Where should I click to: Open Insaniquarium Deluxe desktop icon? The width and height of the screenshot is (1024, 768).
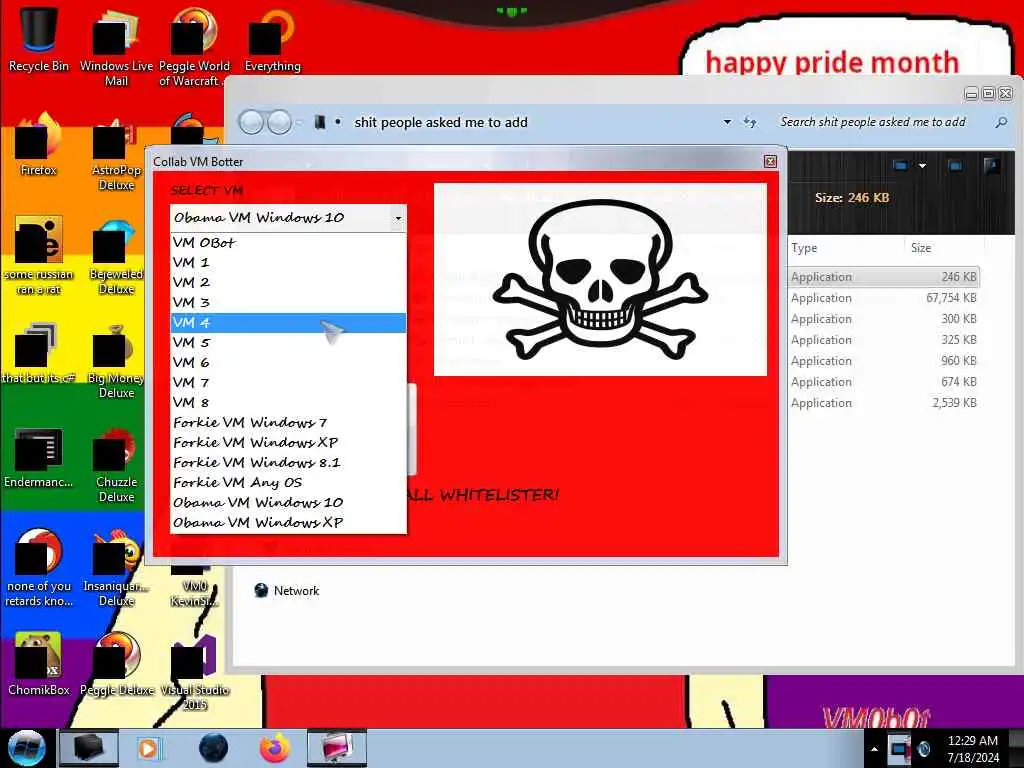tap(116, 567)
